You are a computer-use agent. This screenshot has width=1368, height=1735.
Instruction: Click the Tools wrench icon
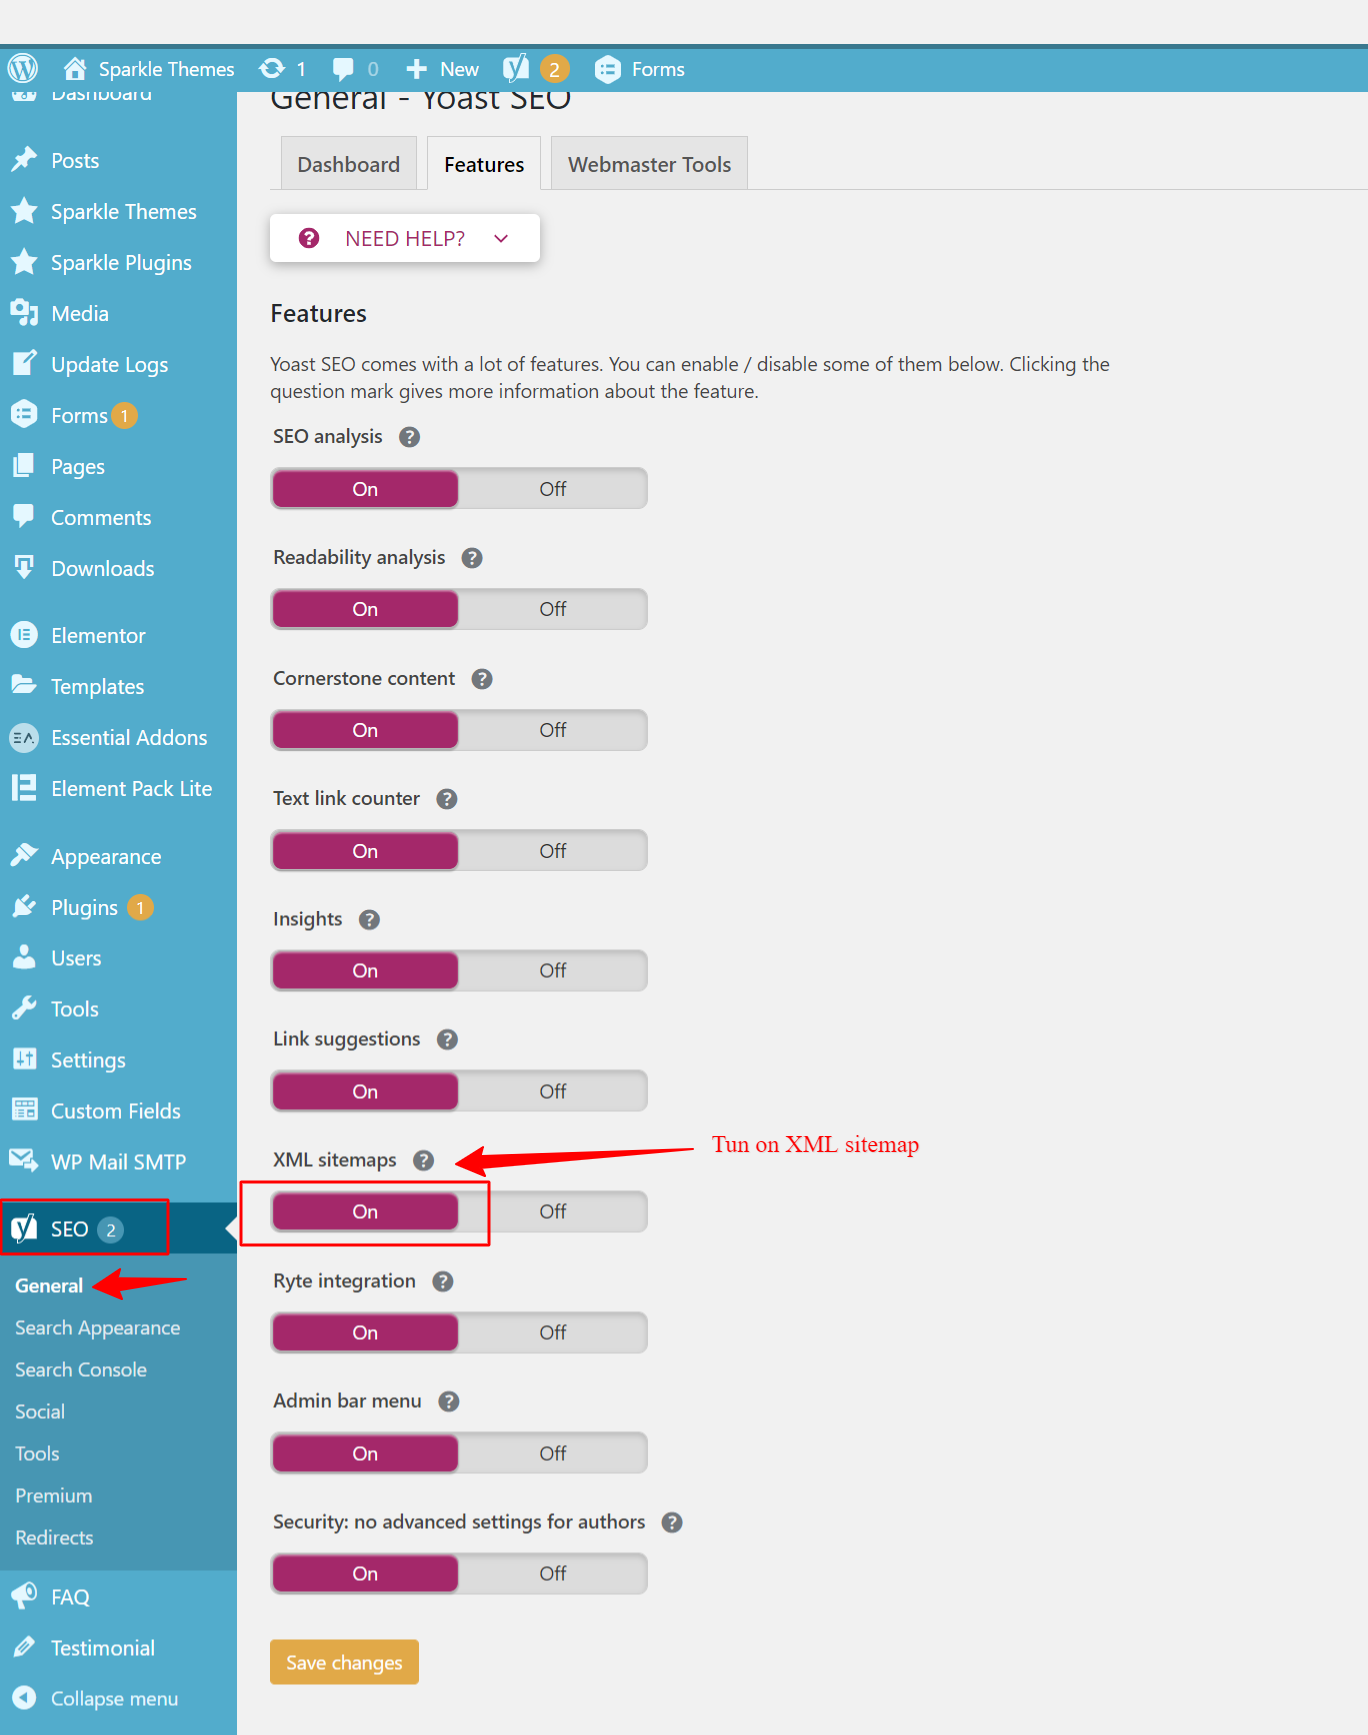click(x=24, y=1009)
